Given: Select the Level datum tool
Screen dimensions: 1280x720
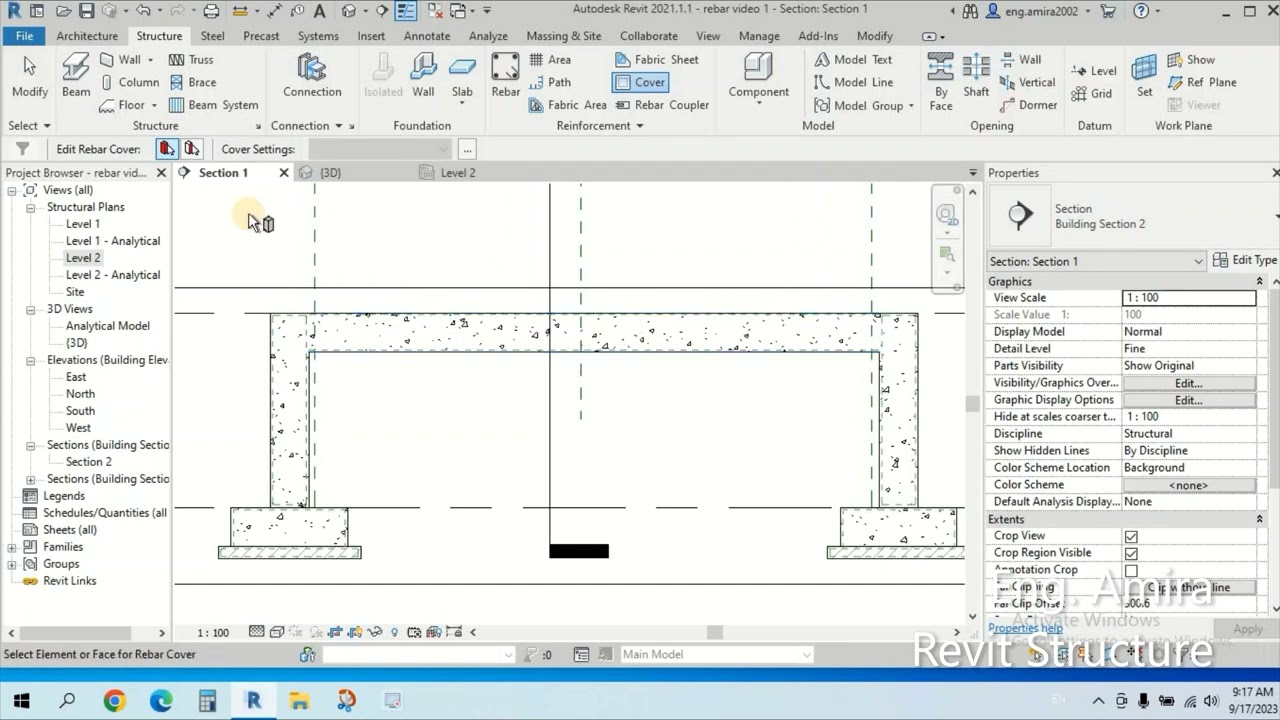Looking at the screenshot, I should point(1093,71).
